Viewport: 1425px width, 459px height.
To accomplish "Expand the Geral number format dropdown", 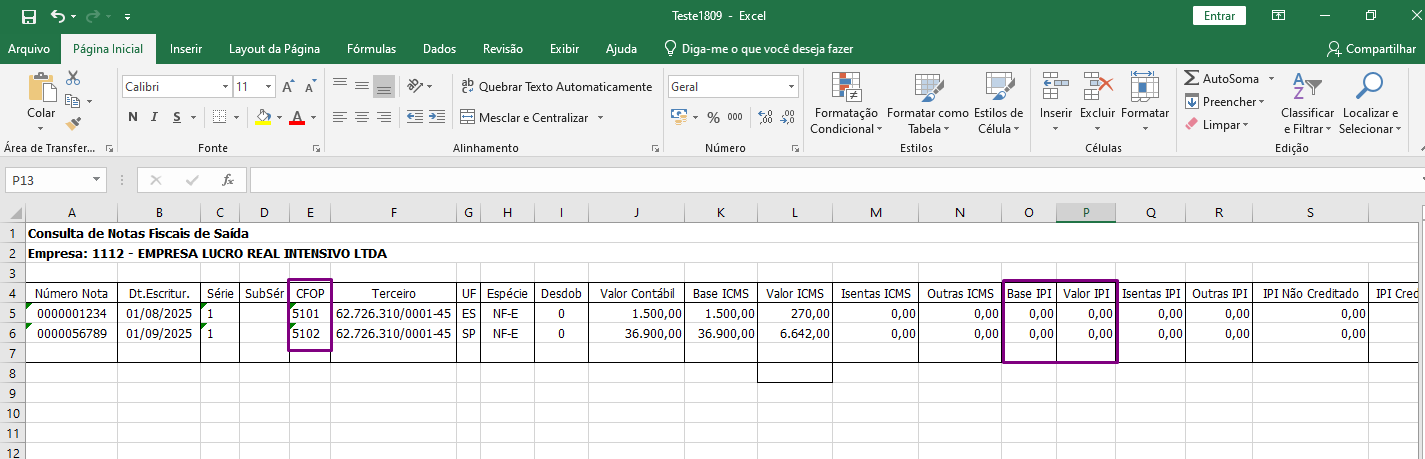I will pos(791,87).
